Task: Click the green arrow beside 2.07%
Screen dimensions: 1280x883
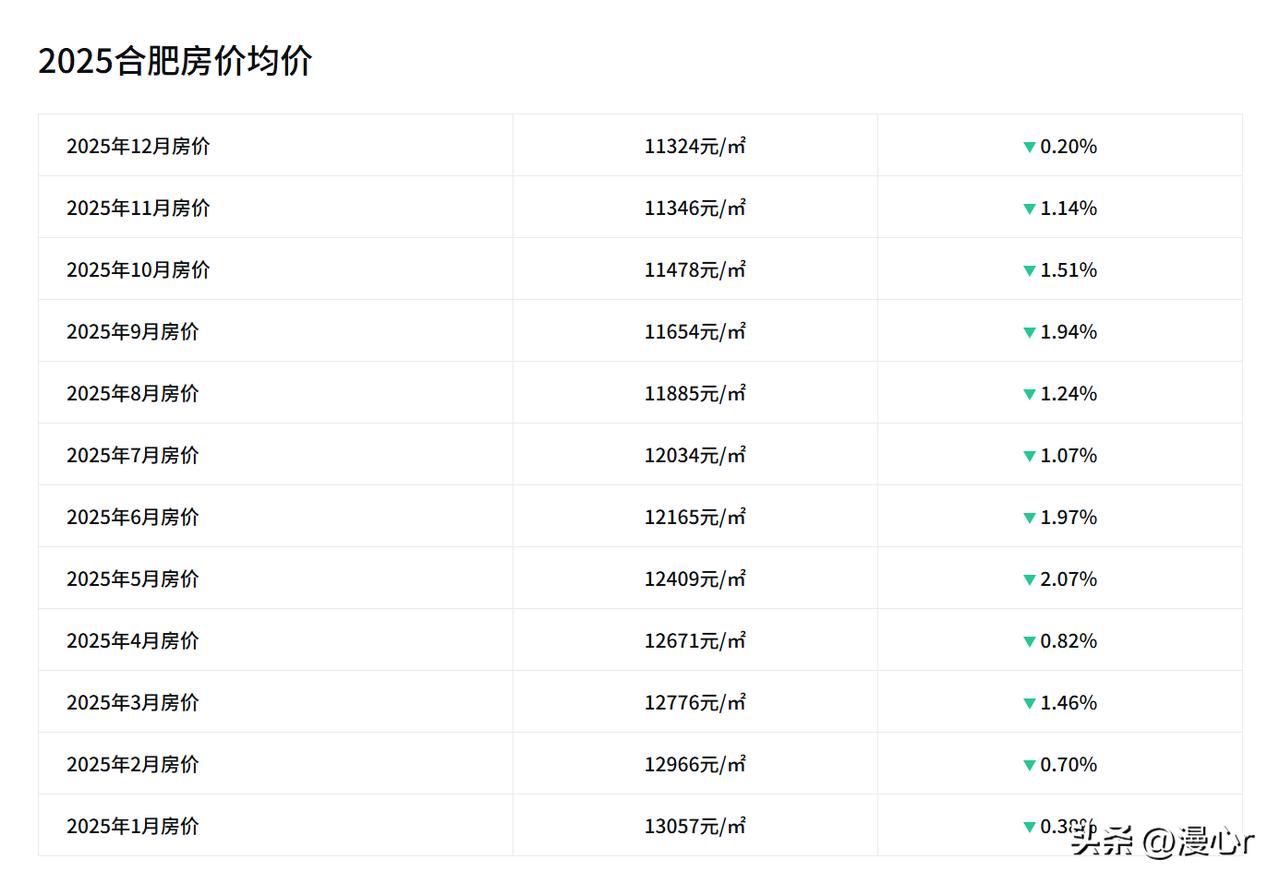Action: point(1029,580)
